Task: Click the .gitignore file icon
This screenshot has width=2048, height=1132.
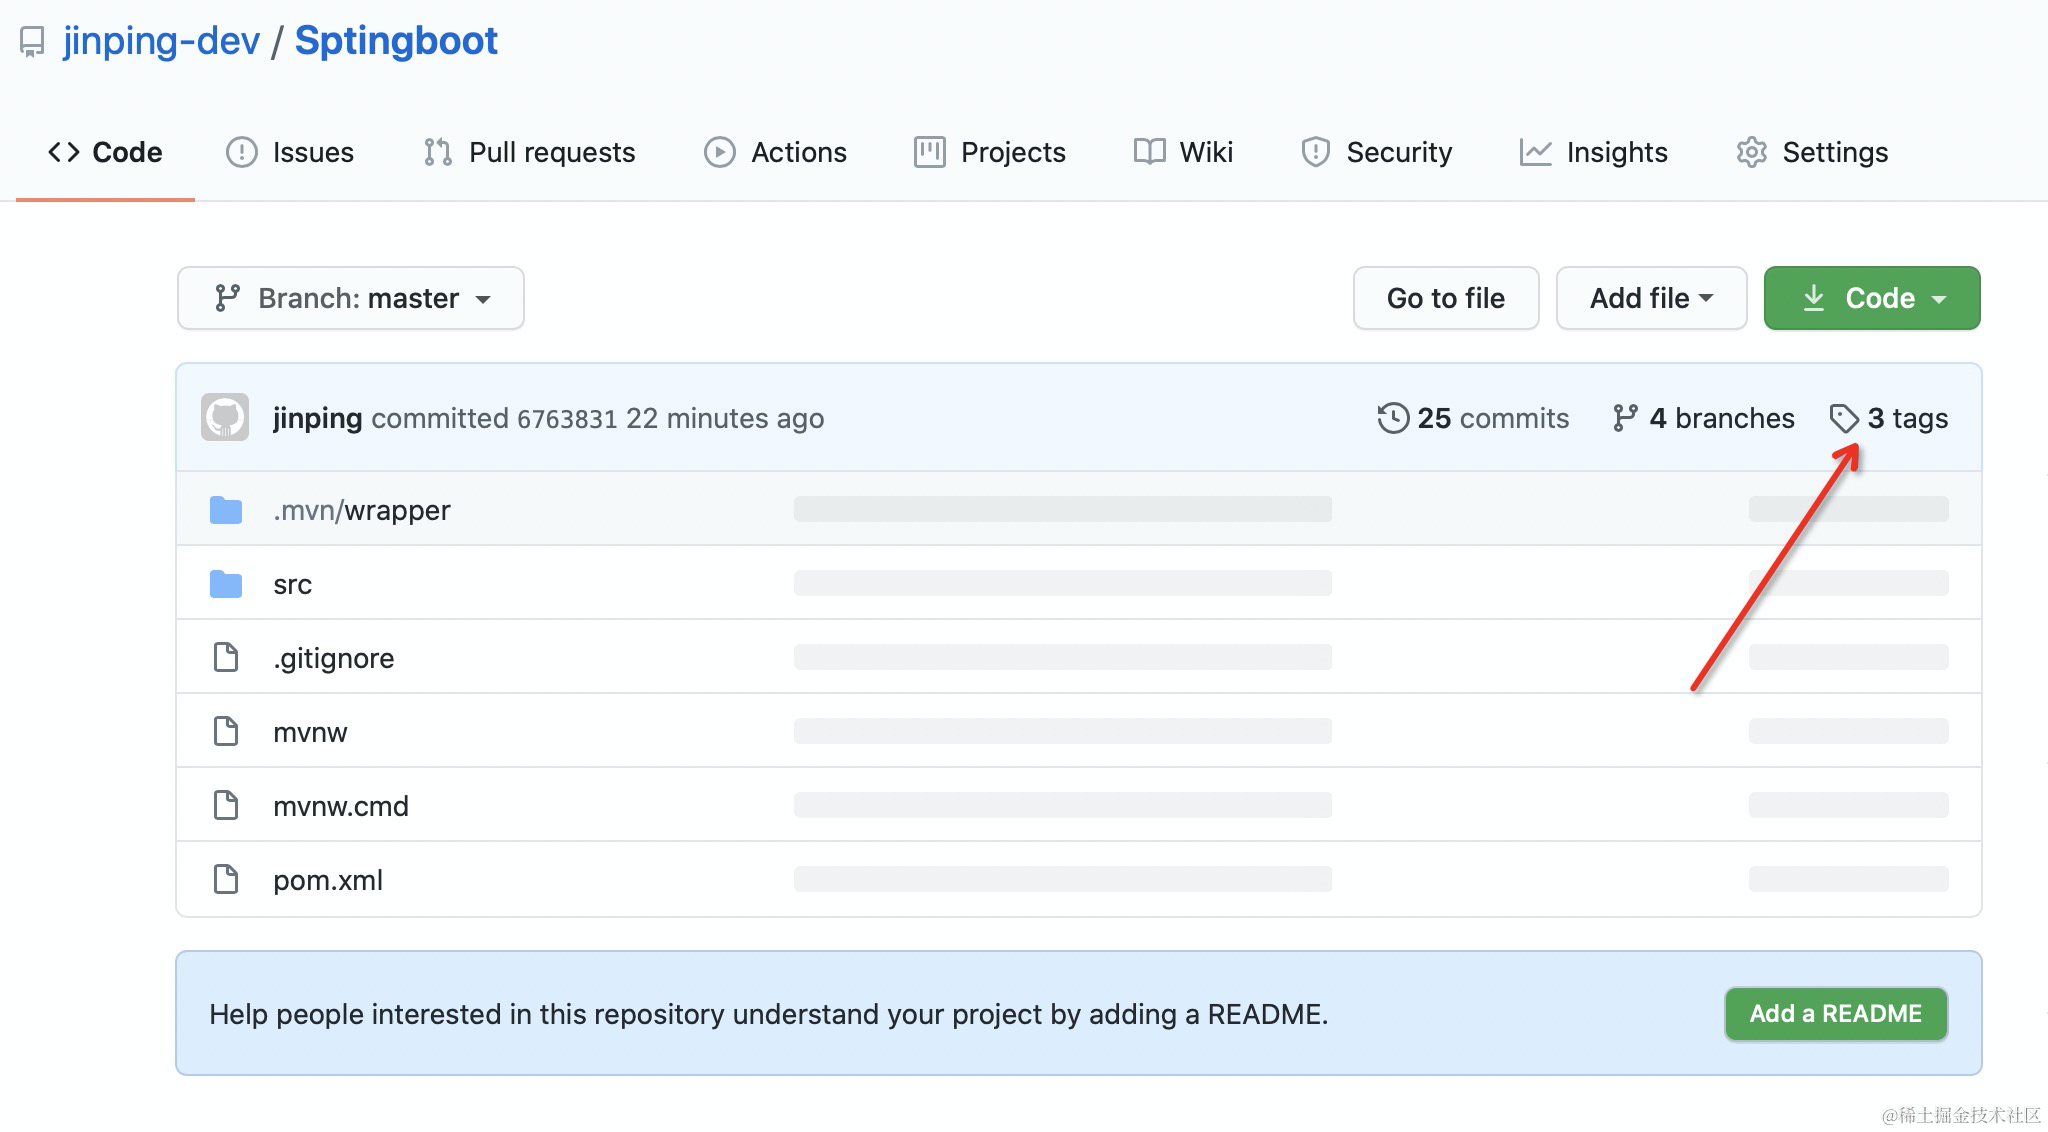Action: 226,658
